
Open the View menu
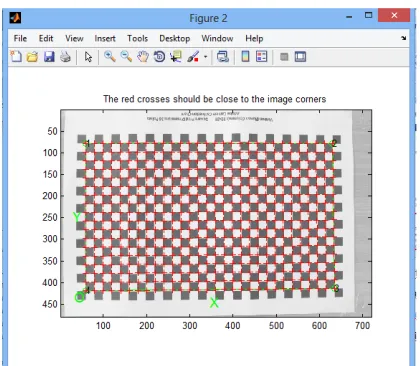tap(74, 38)
